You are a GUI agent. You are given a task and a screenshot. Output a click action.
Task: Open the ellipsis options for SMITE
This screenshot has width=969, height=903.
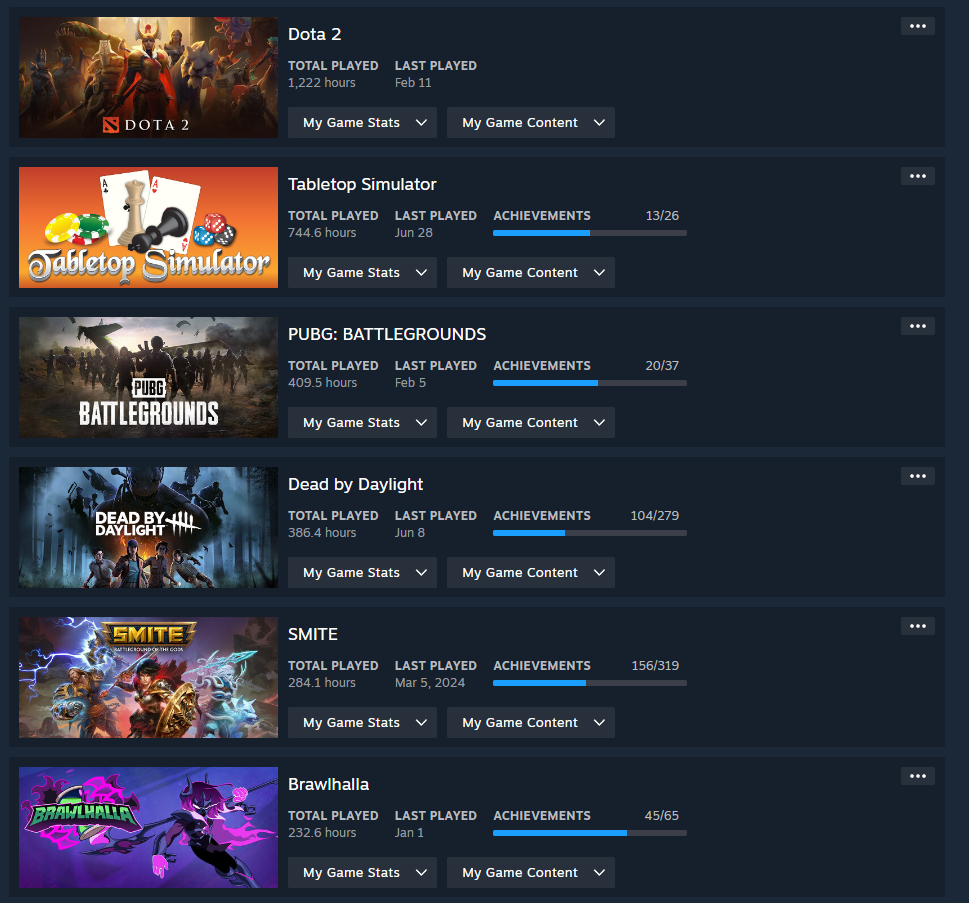pyautogui.click(x=918, y=626)
